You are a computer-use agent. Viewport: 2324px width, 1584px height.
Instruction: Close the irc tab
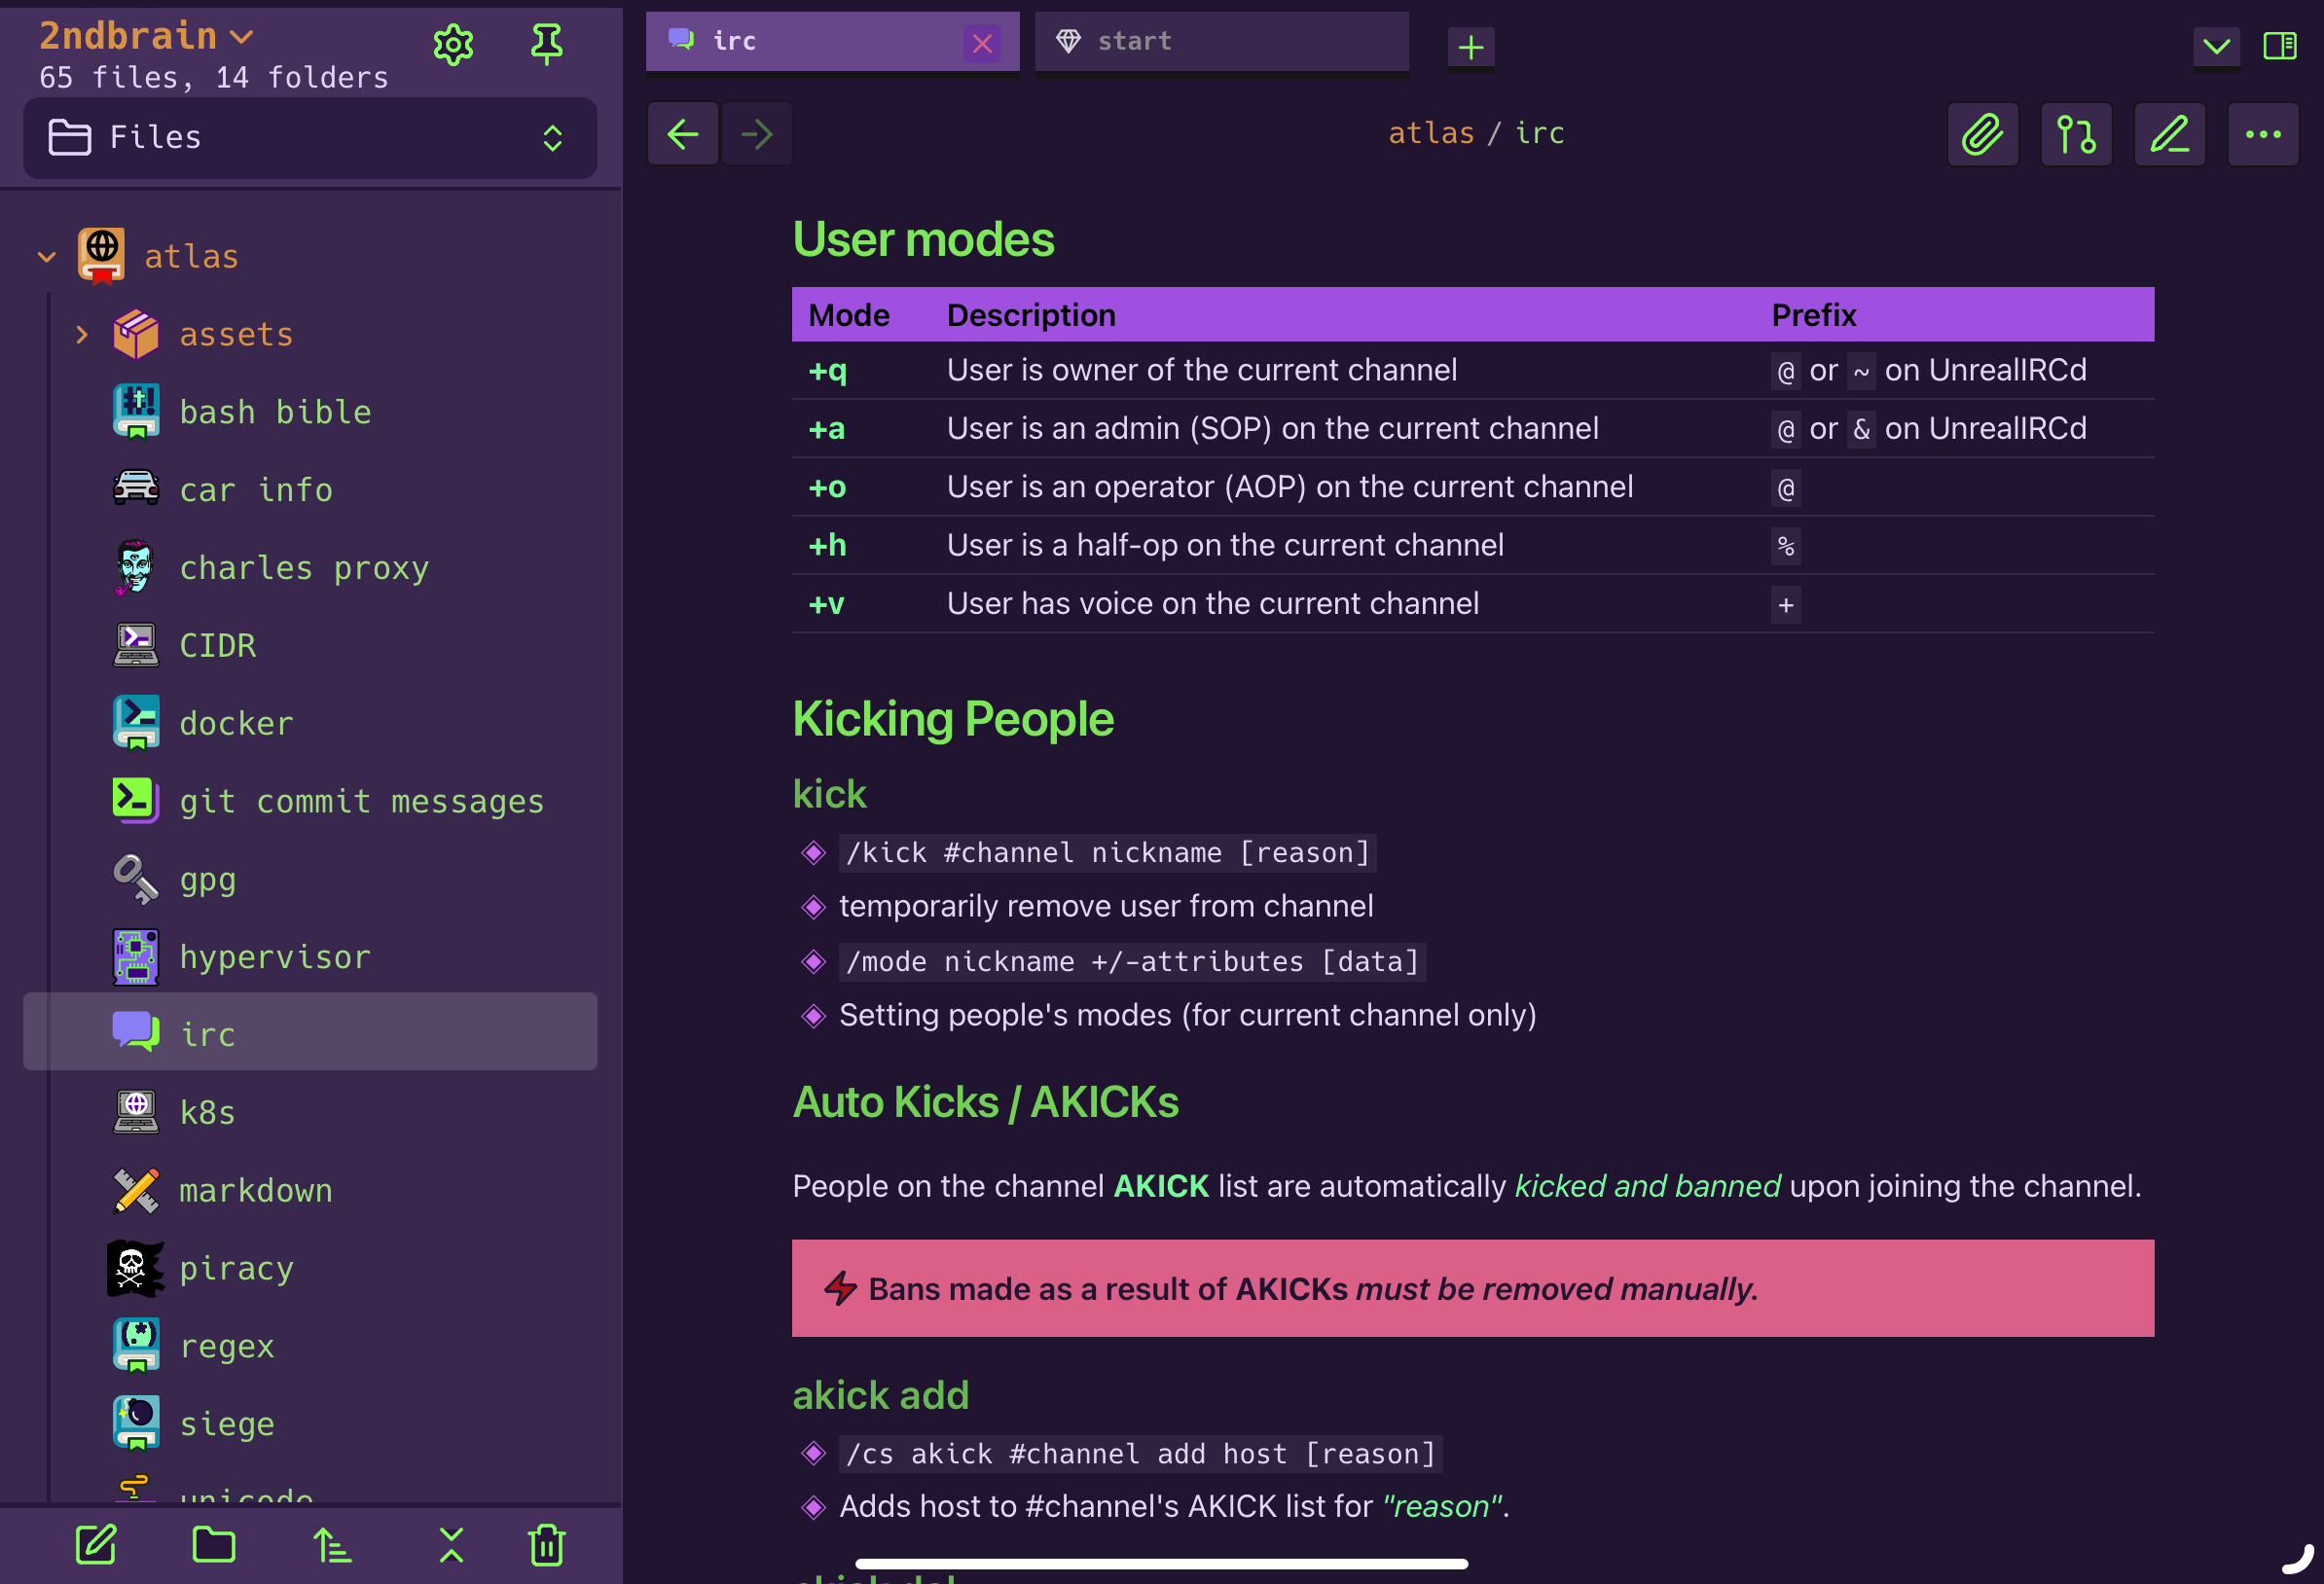(x=982, y=43)
